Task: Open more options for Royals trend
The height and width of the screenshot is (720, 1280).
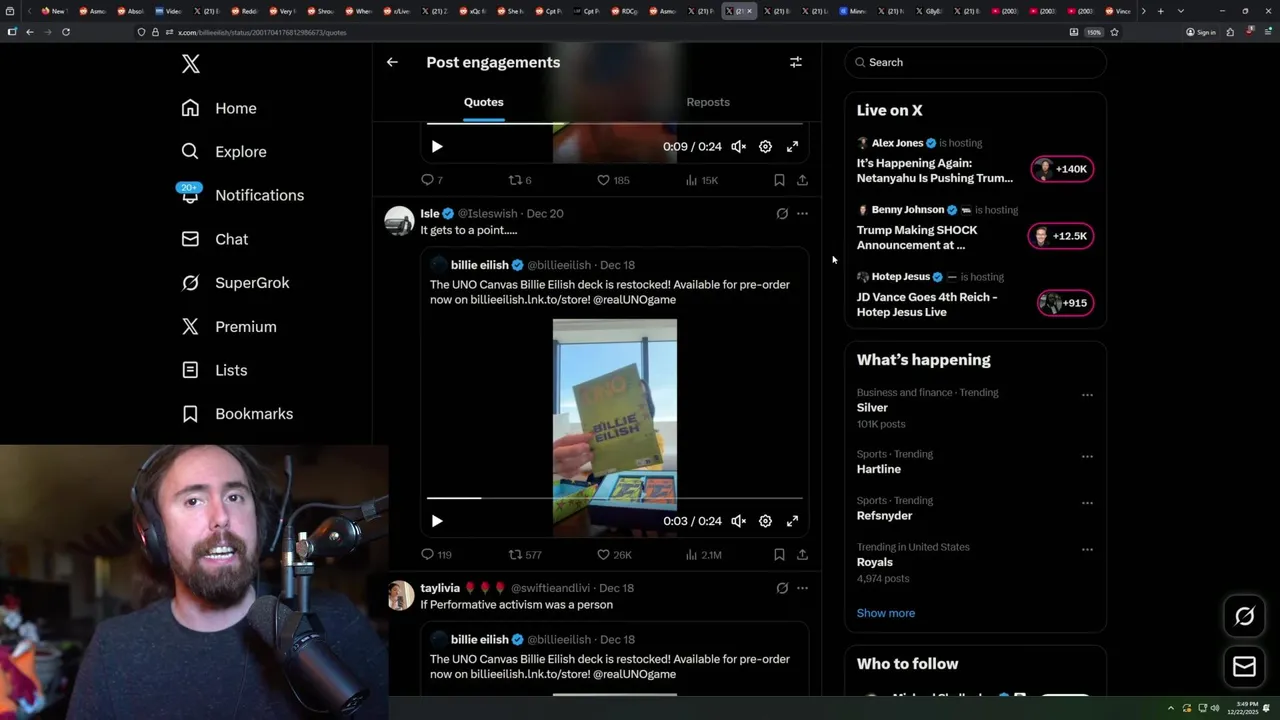Action: (x=1087, y=549)
